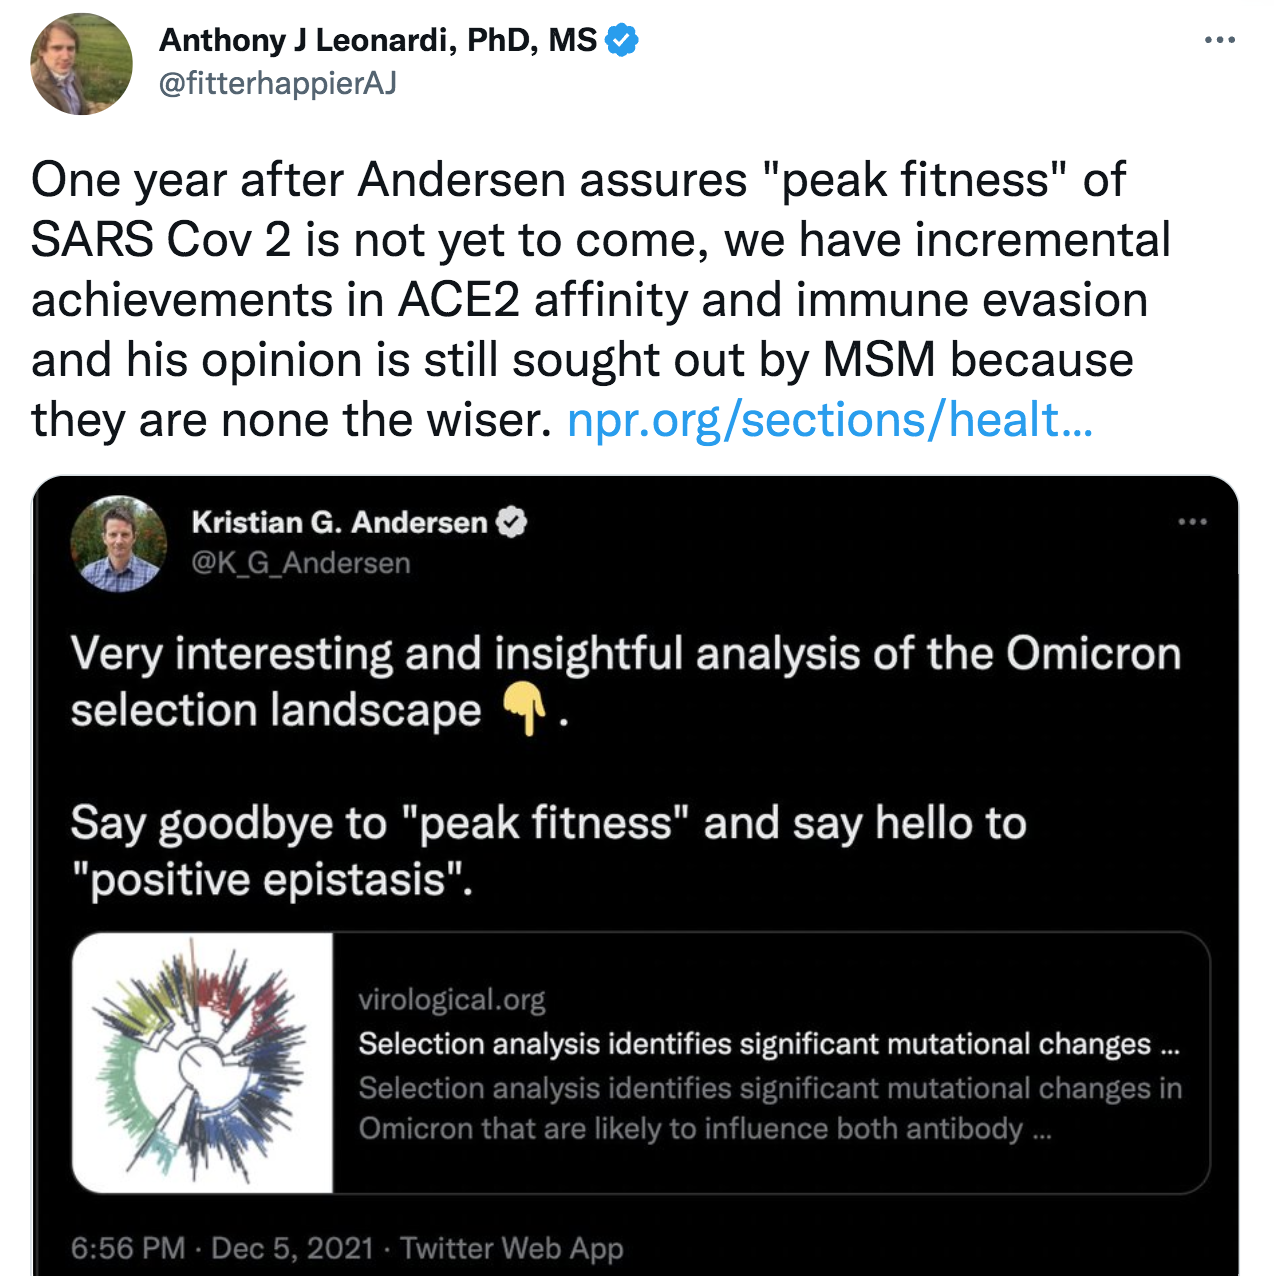Open the quoted tweet's three-dot menu
The width and height of the screenshot is (1274, 1276).
(1192, 522)
